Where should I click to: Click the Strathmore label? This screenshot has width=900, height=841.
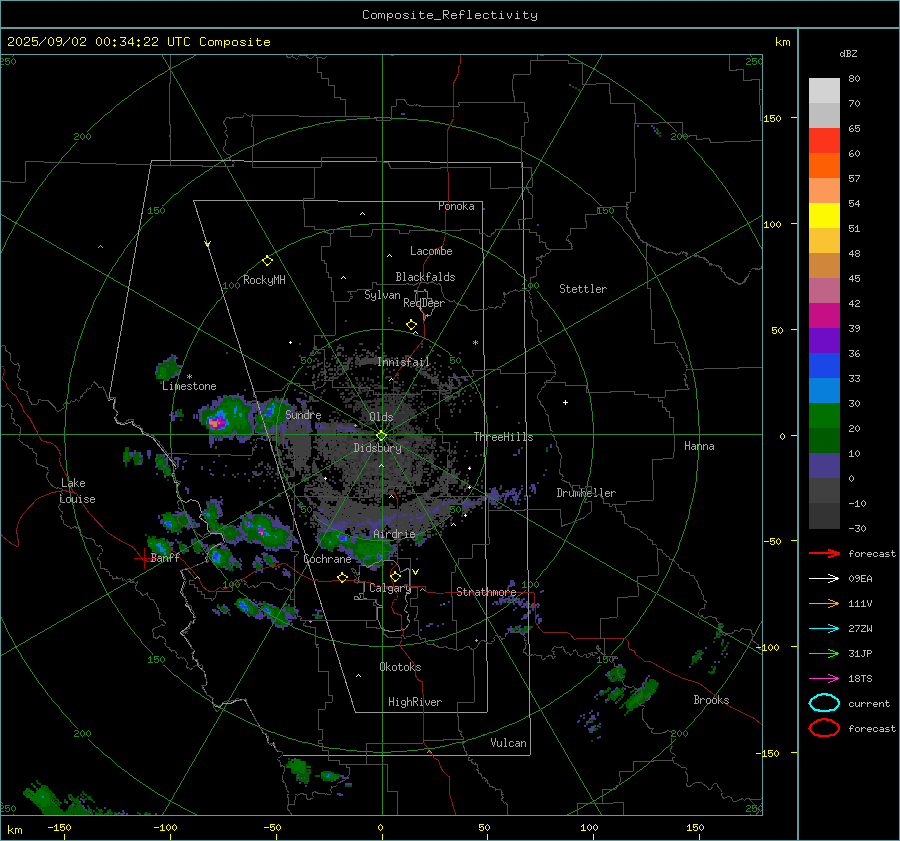tap(486, 592)
